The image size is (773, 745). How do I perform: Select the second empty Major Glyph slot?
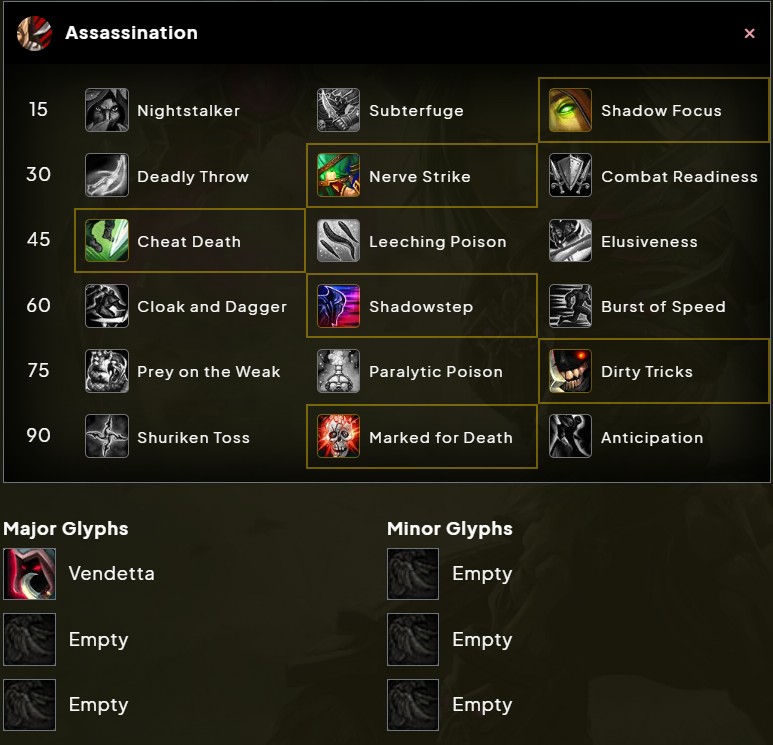coord(29,640)
